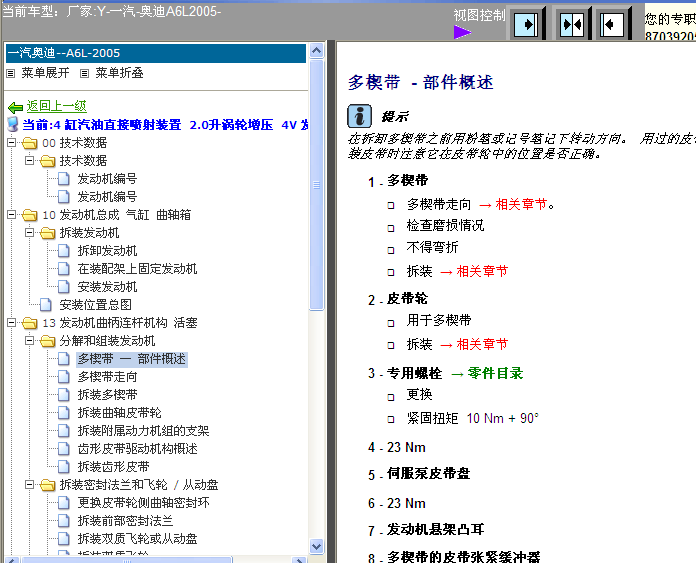Collapse the 10 发动机总成 气缸 曲轴箱 node
This screenshot has height=563, width=696.
(12, 214)
